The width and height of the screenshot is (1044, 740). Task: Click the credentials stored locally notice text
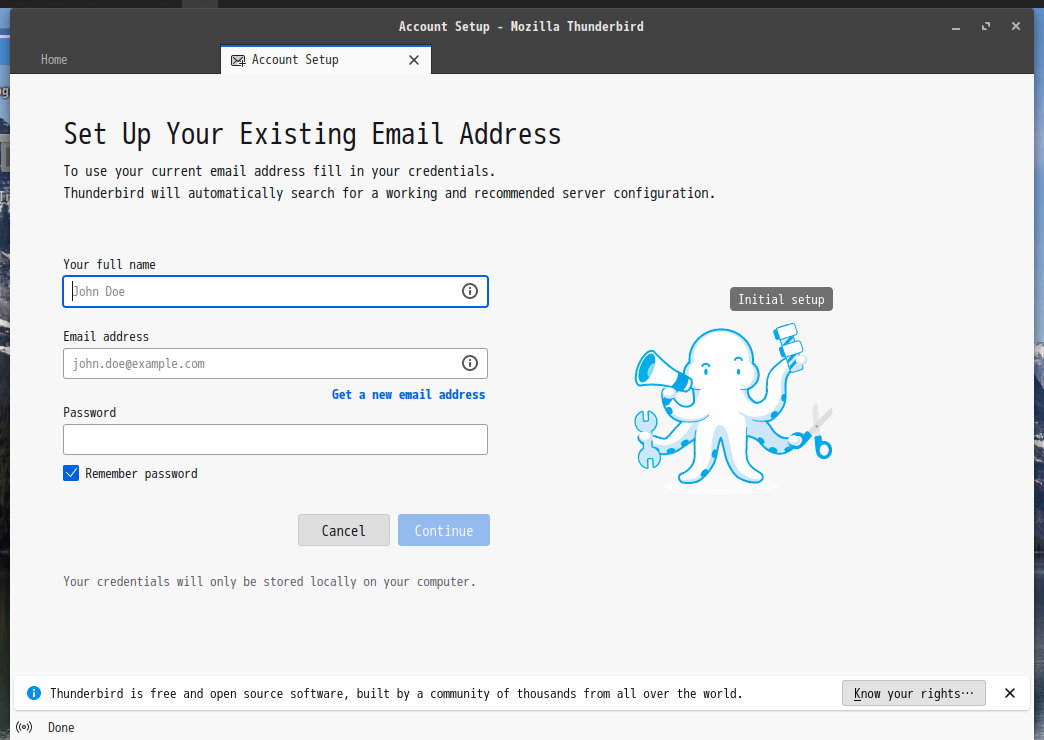point(270,581)
